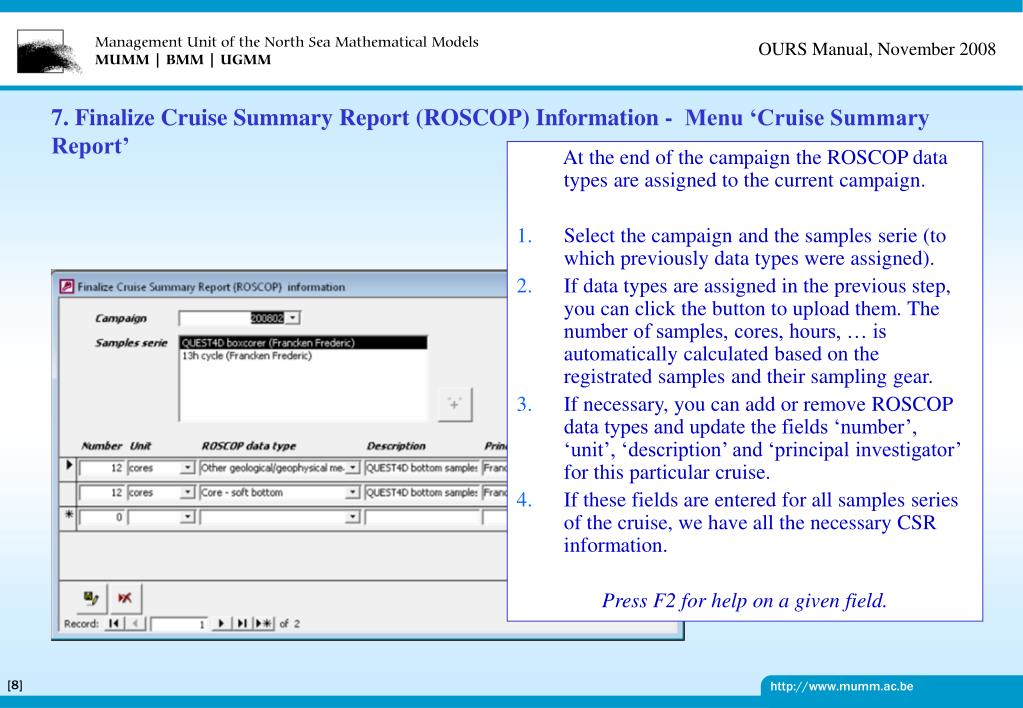Viewport: 1023px width, 708px height.
Task: Click second row 'cores' unit text
Action: 141,492
